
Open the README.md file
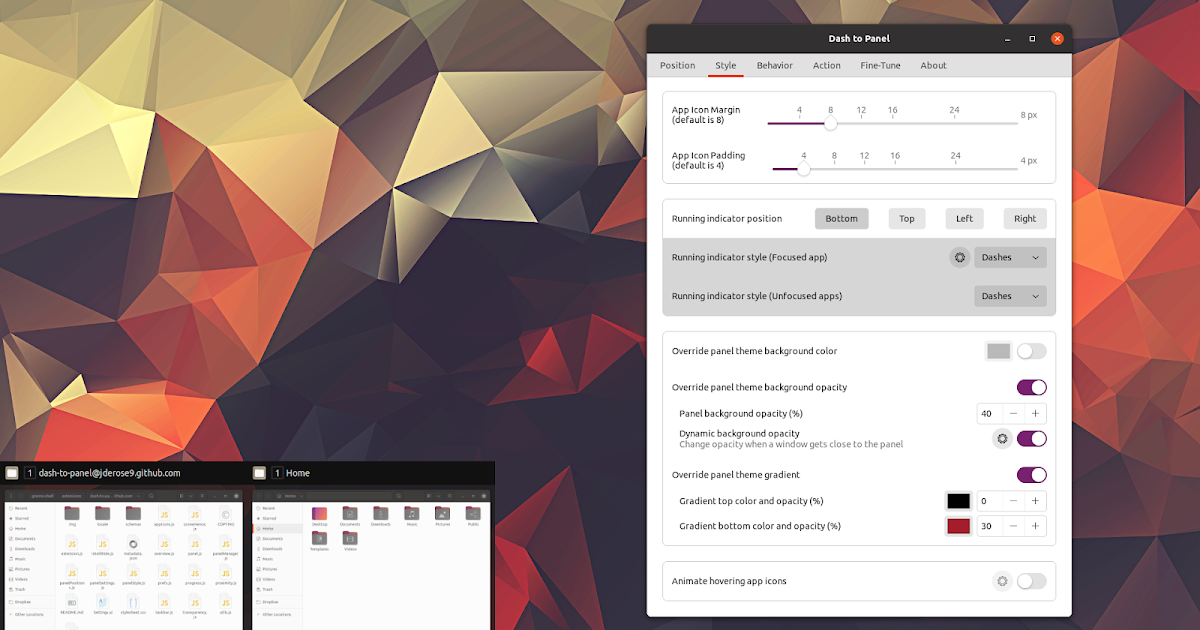point(72,602)
